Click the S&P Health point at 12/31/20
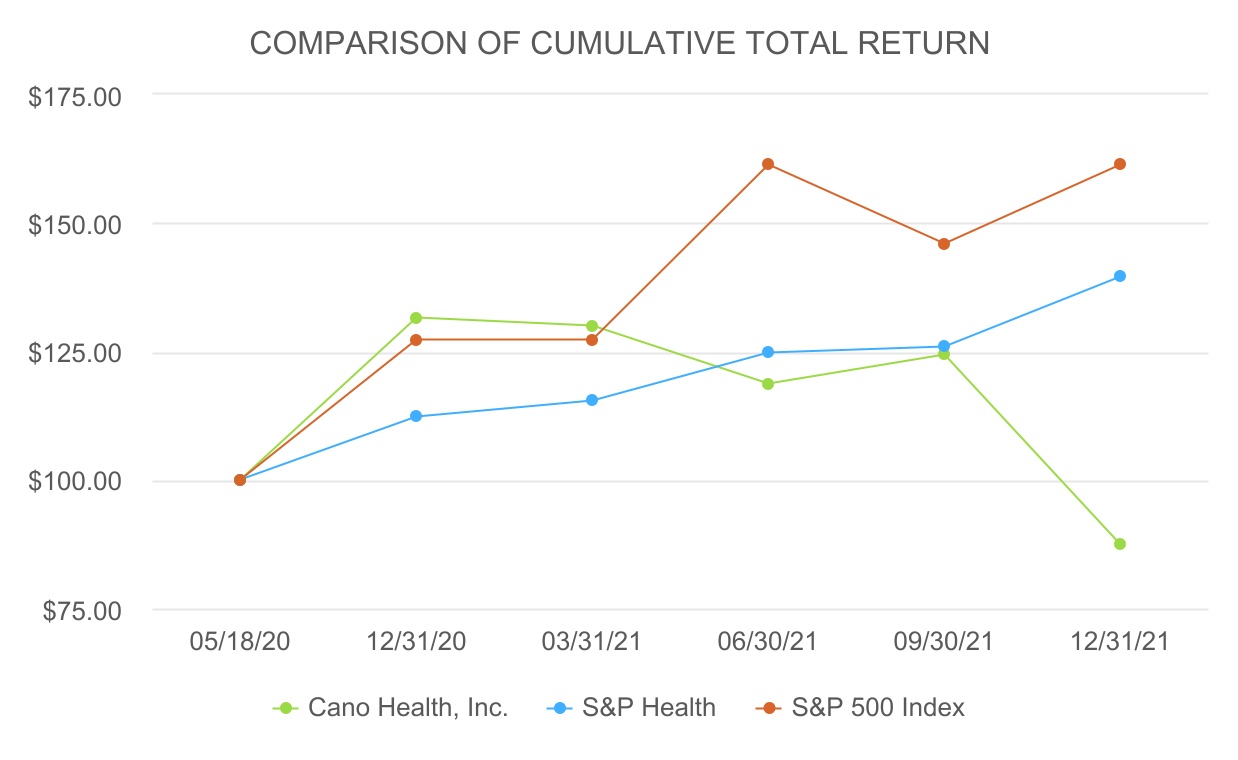The height and width of the screenshot is (760, 1238). [x=416, y=416]
